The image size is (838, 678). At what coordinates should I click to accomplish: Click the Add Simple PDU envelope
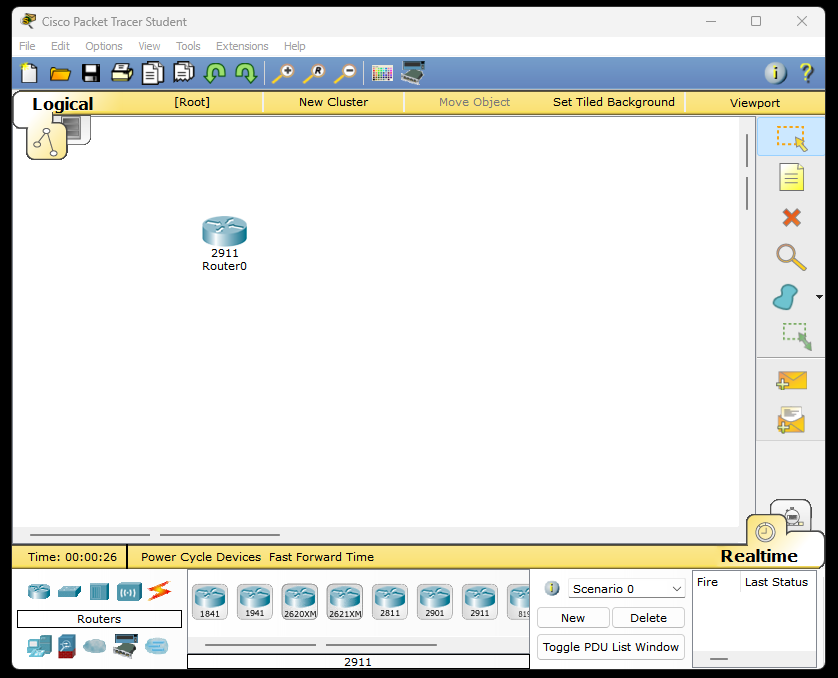tap(792, 380)
